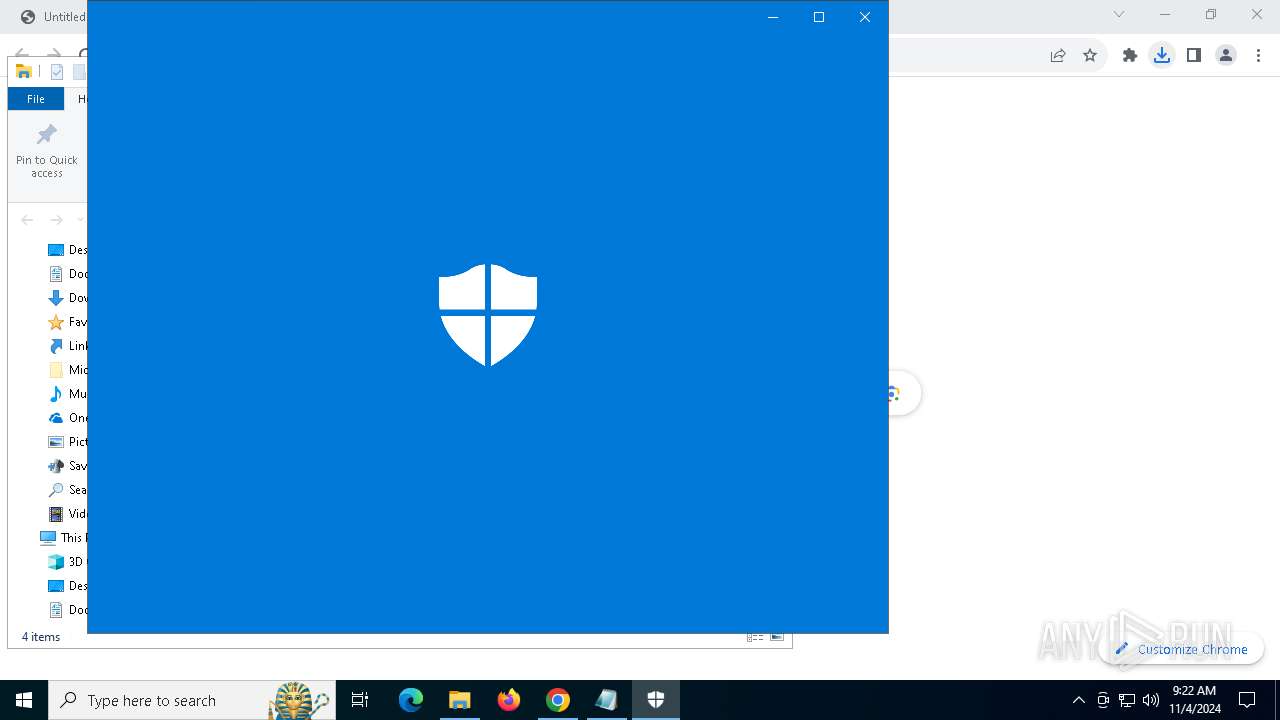Select the Untitled tab in Chrome

52,17
